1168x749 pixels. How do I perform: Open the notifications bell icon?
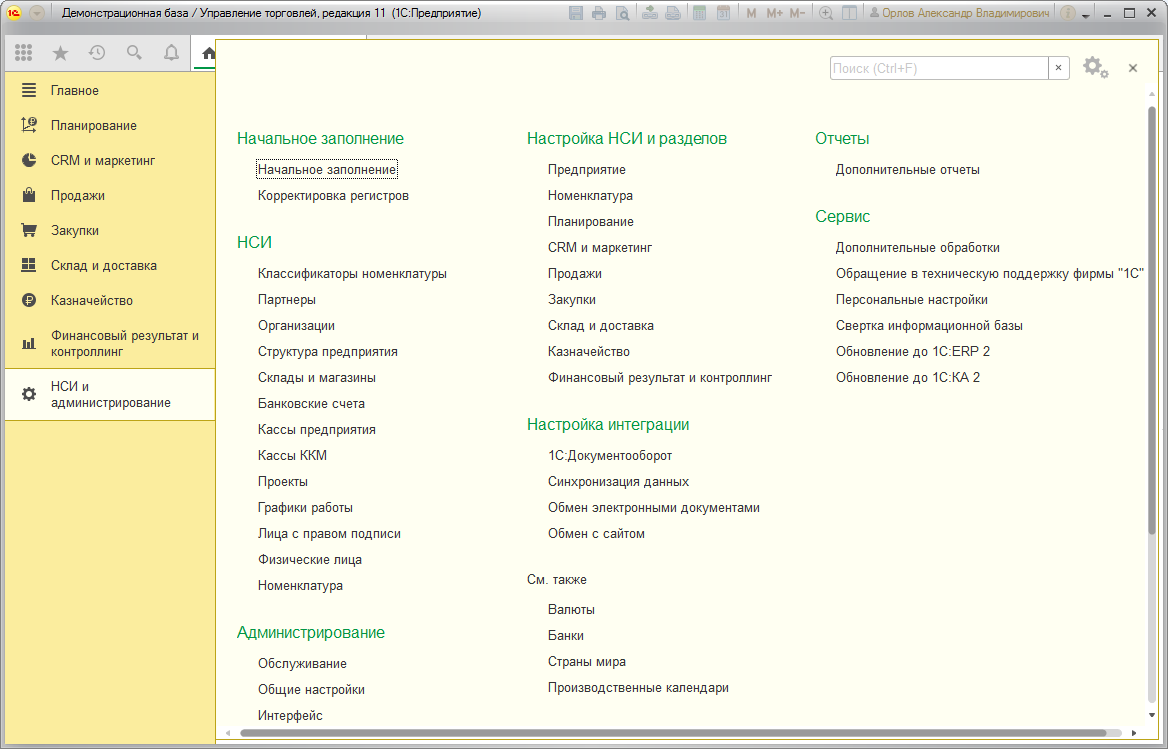tap(171, 53)
